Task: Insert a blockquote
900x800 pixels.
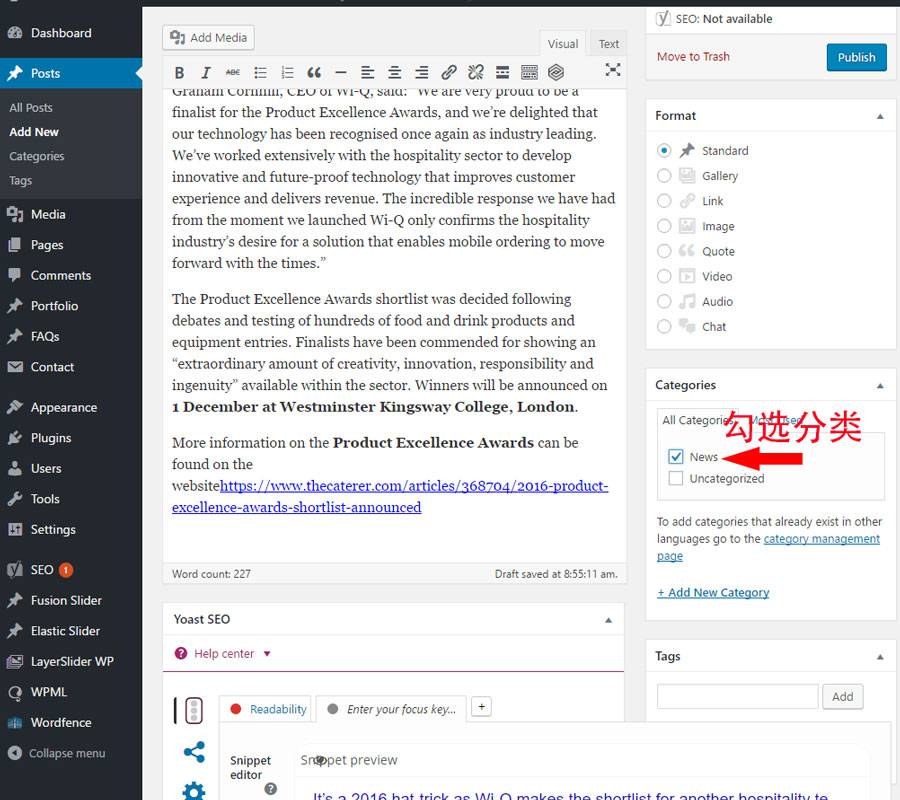Action: 314,72
